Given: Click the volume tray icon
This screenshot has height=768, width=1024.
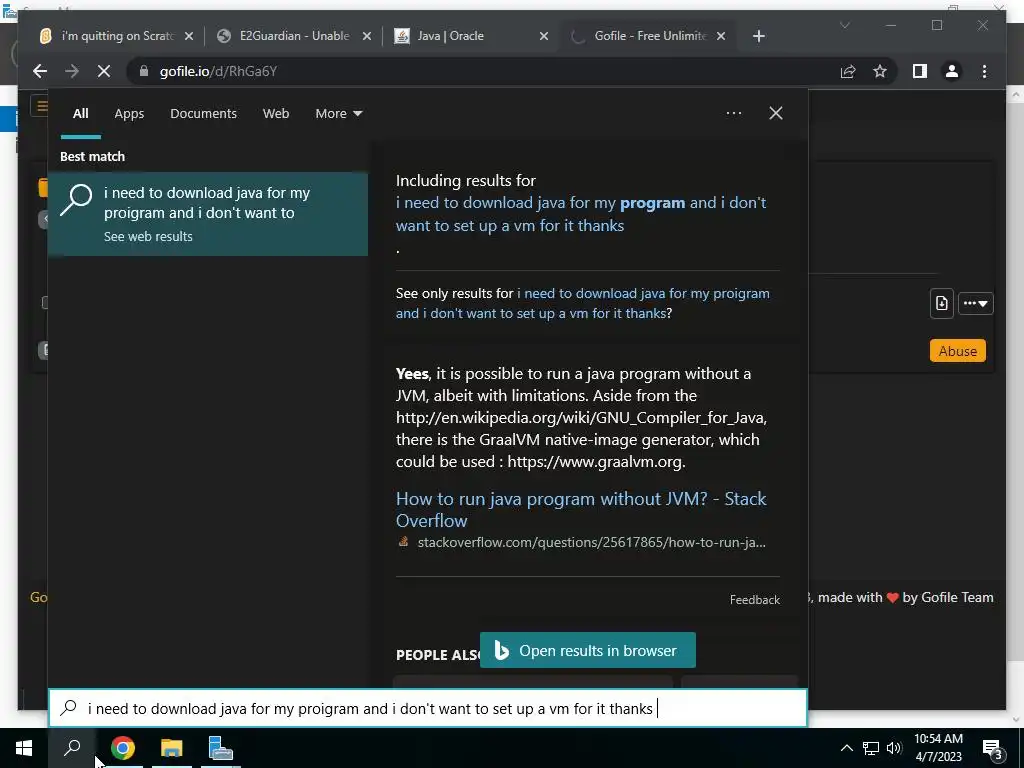Looking at the screenshot, I should coord(894,748).
